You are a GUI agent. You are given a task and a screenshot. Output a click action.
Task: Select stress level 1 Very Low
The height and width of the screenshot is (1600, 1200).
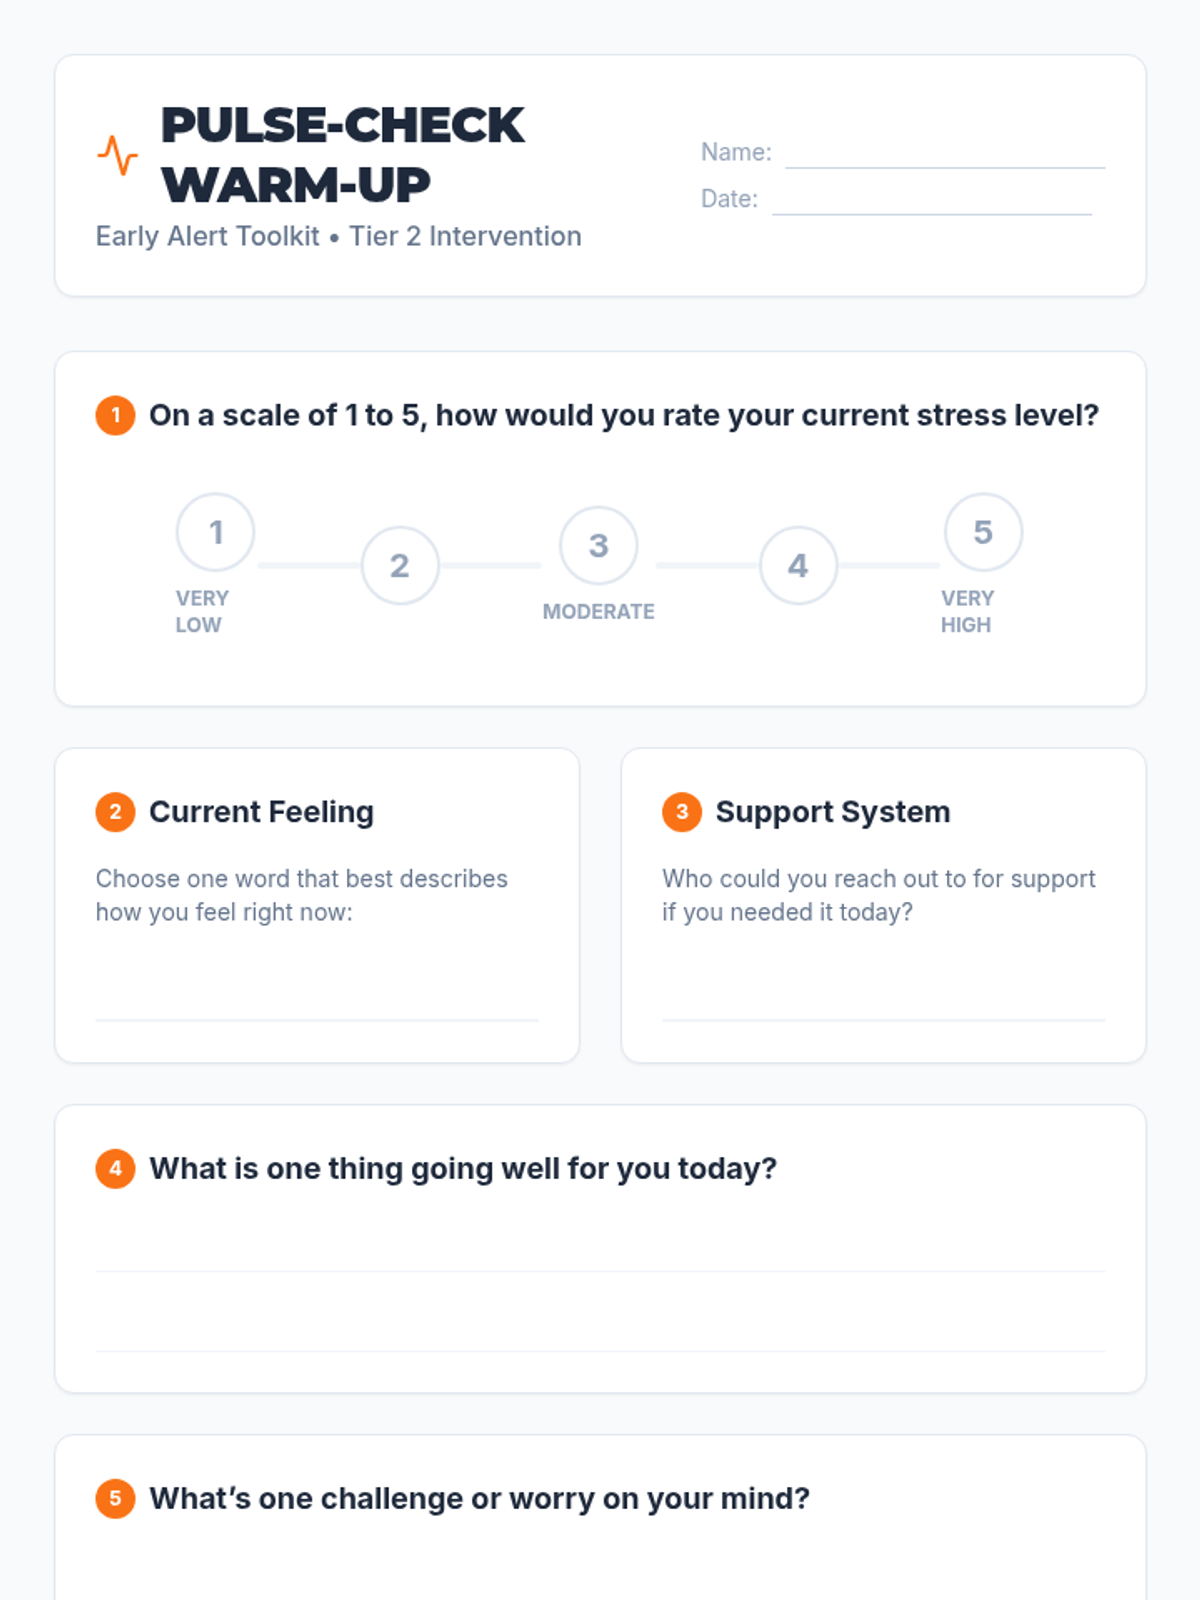coord(215,532)
